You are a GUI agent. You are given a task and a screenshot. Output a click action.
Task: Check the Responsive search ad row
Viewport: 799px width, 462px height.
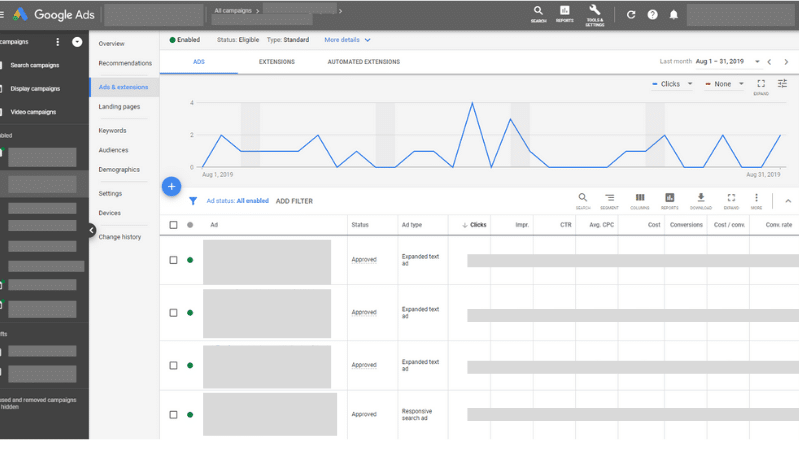pyautogui.click(x=173, y=415)
